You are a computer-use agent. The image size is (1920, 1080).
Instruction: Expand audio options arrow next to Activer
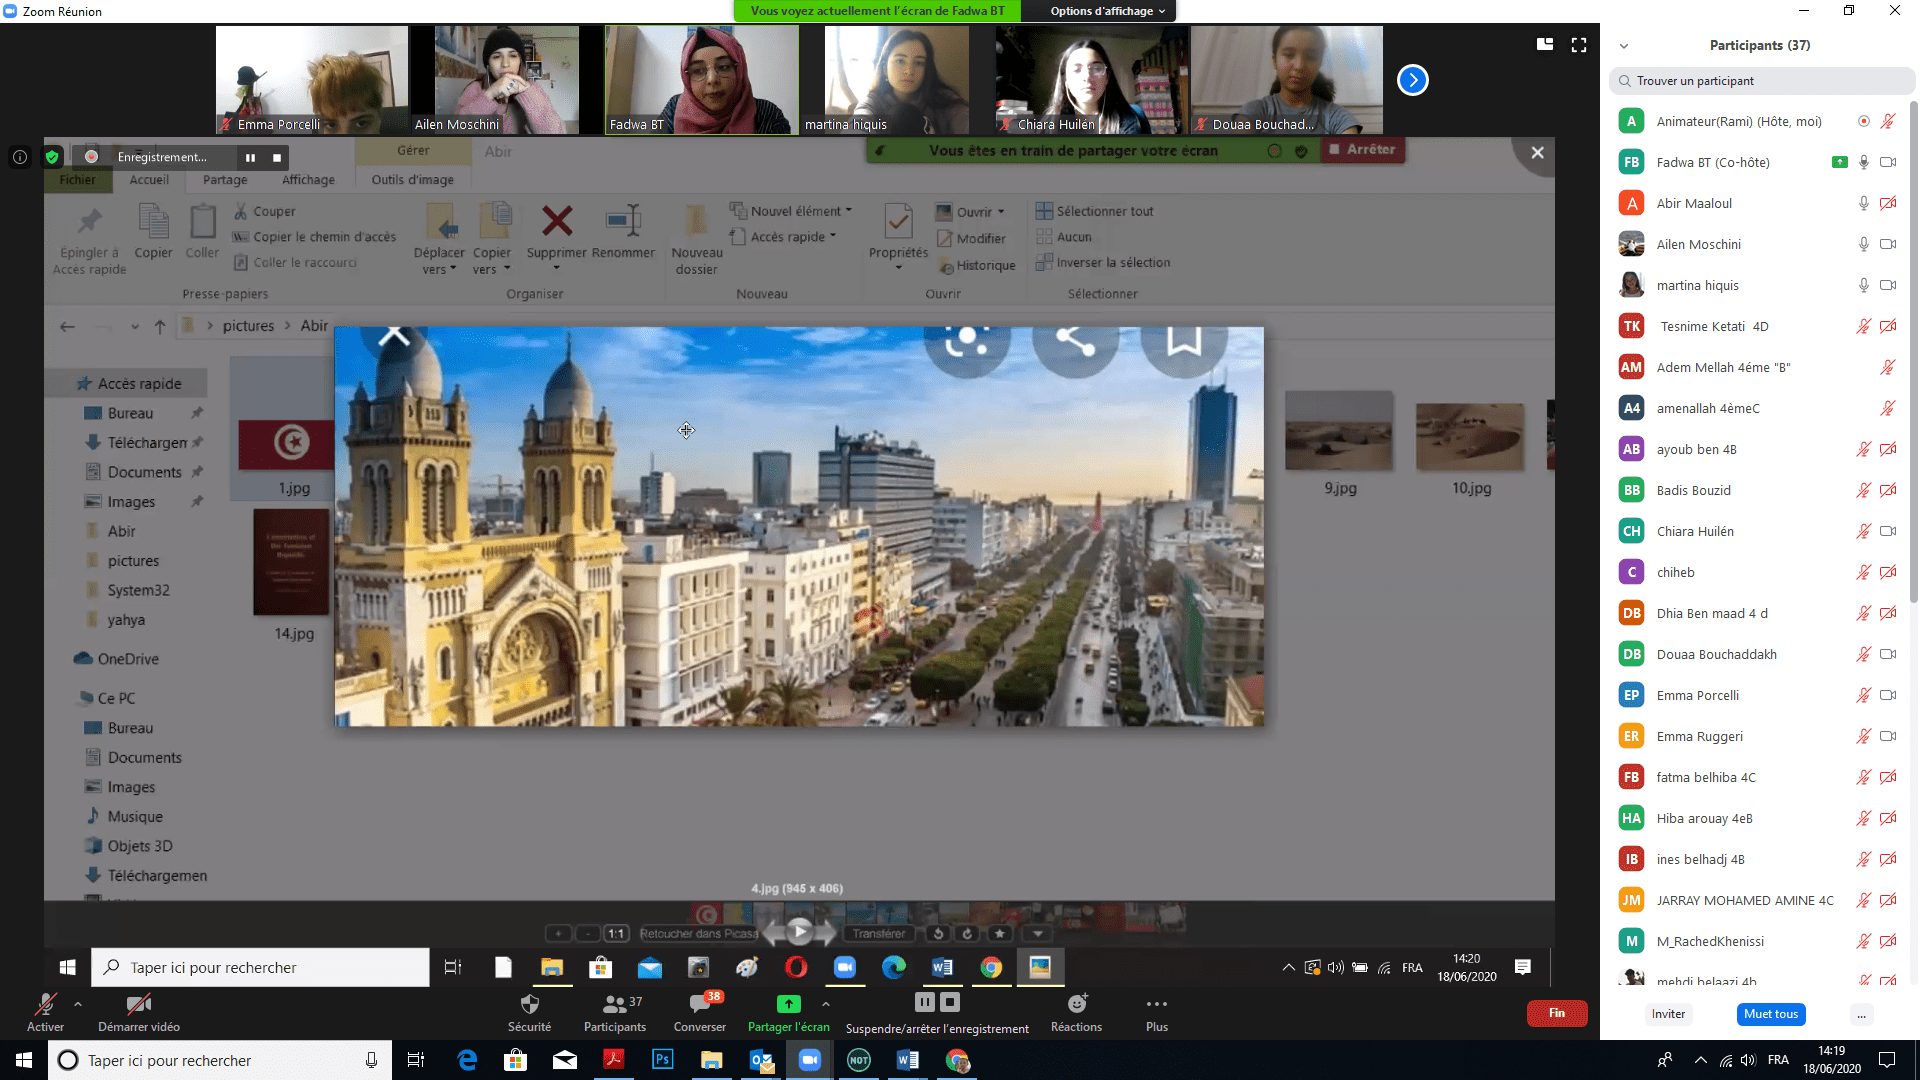tap(78, 1004)
